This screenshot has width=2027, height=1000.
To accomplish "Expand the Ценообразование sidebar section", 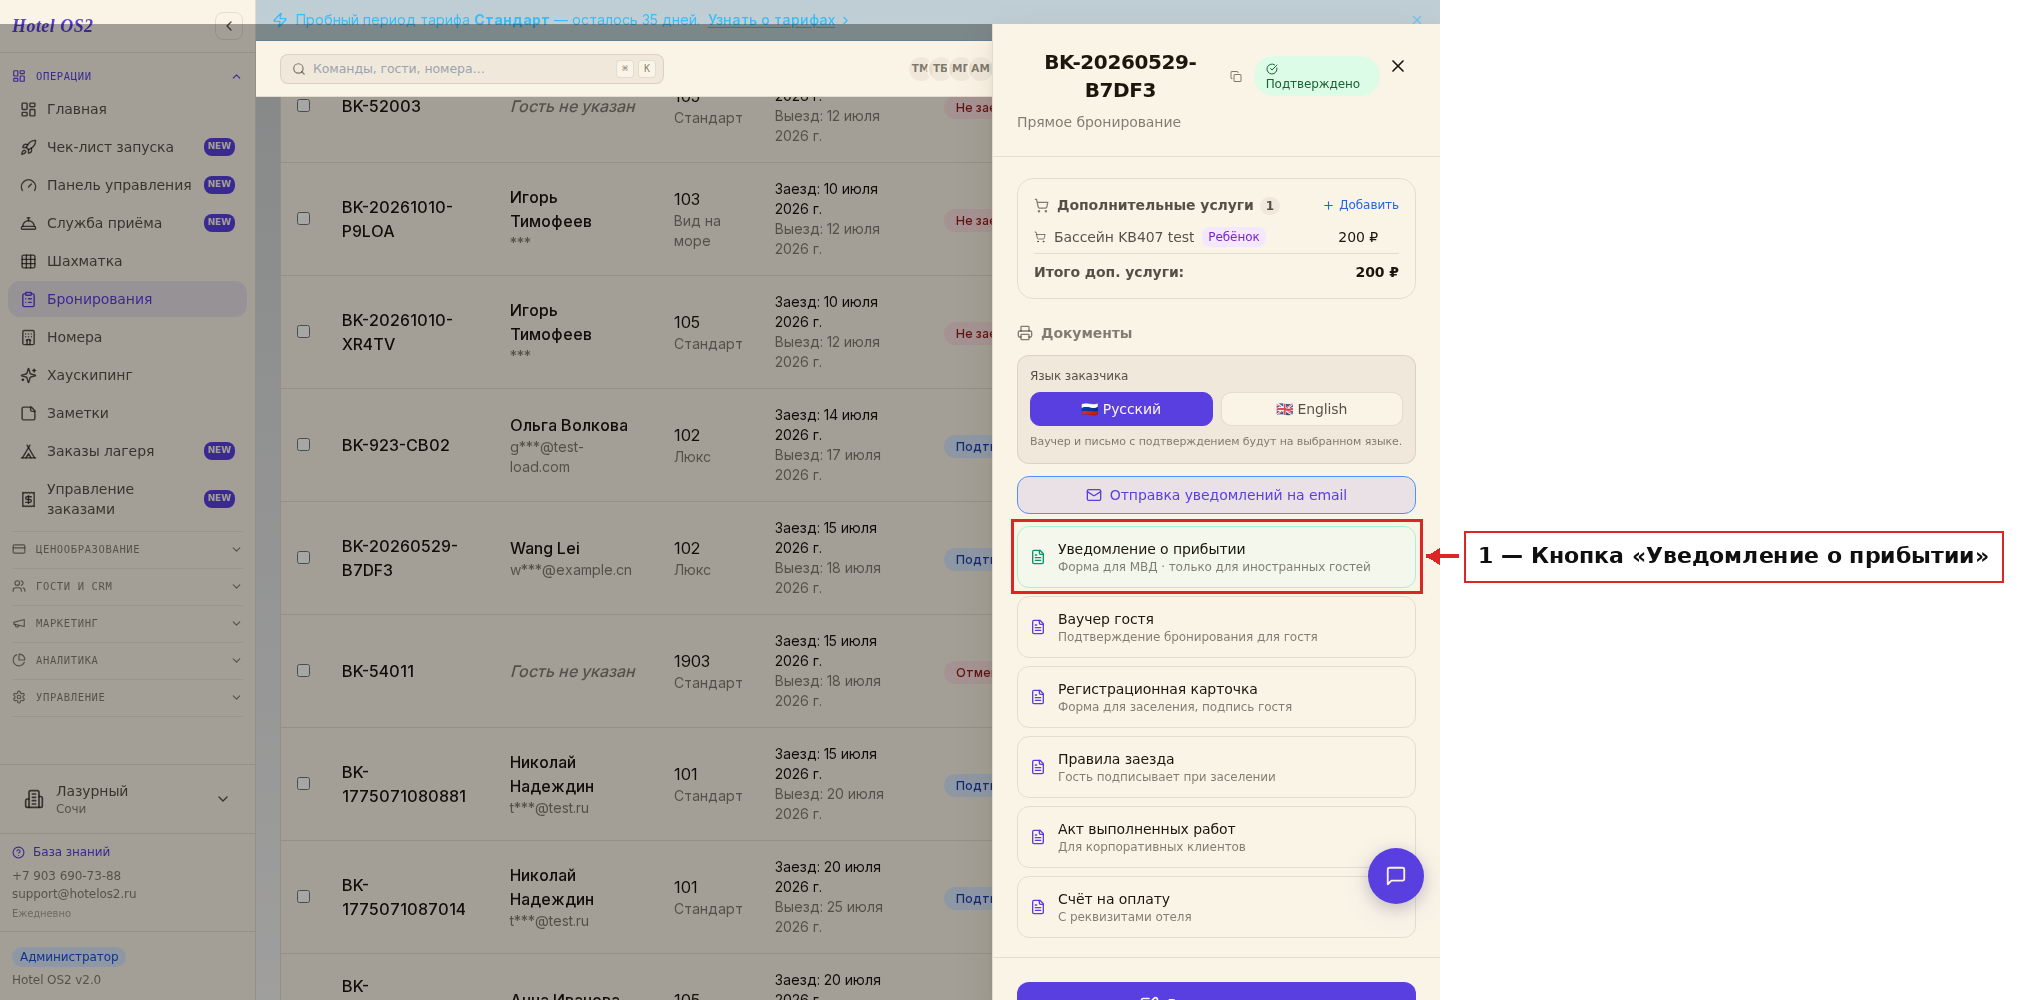I will (x=127, y=549).
